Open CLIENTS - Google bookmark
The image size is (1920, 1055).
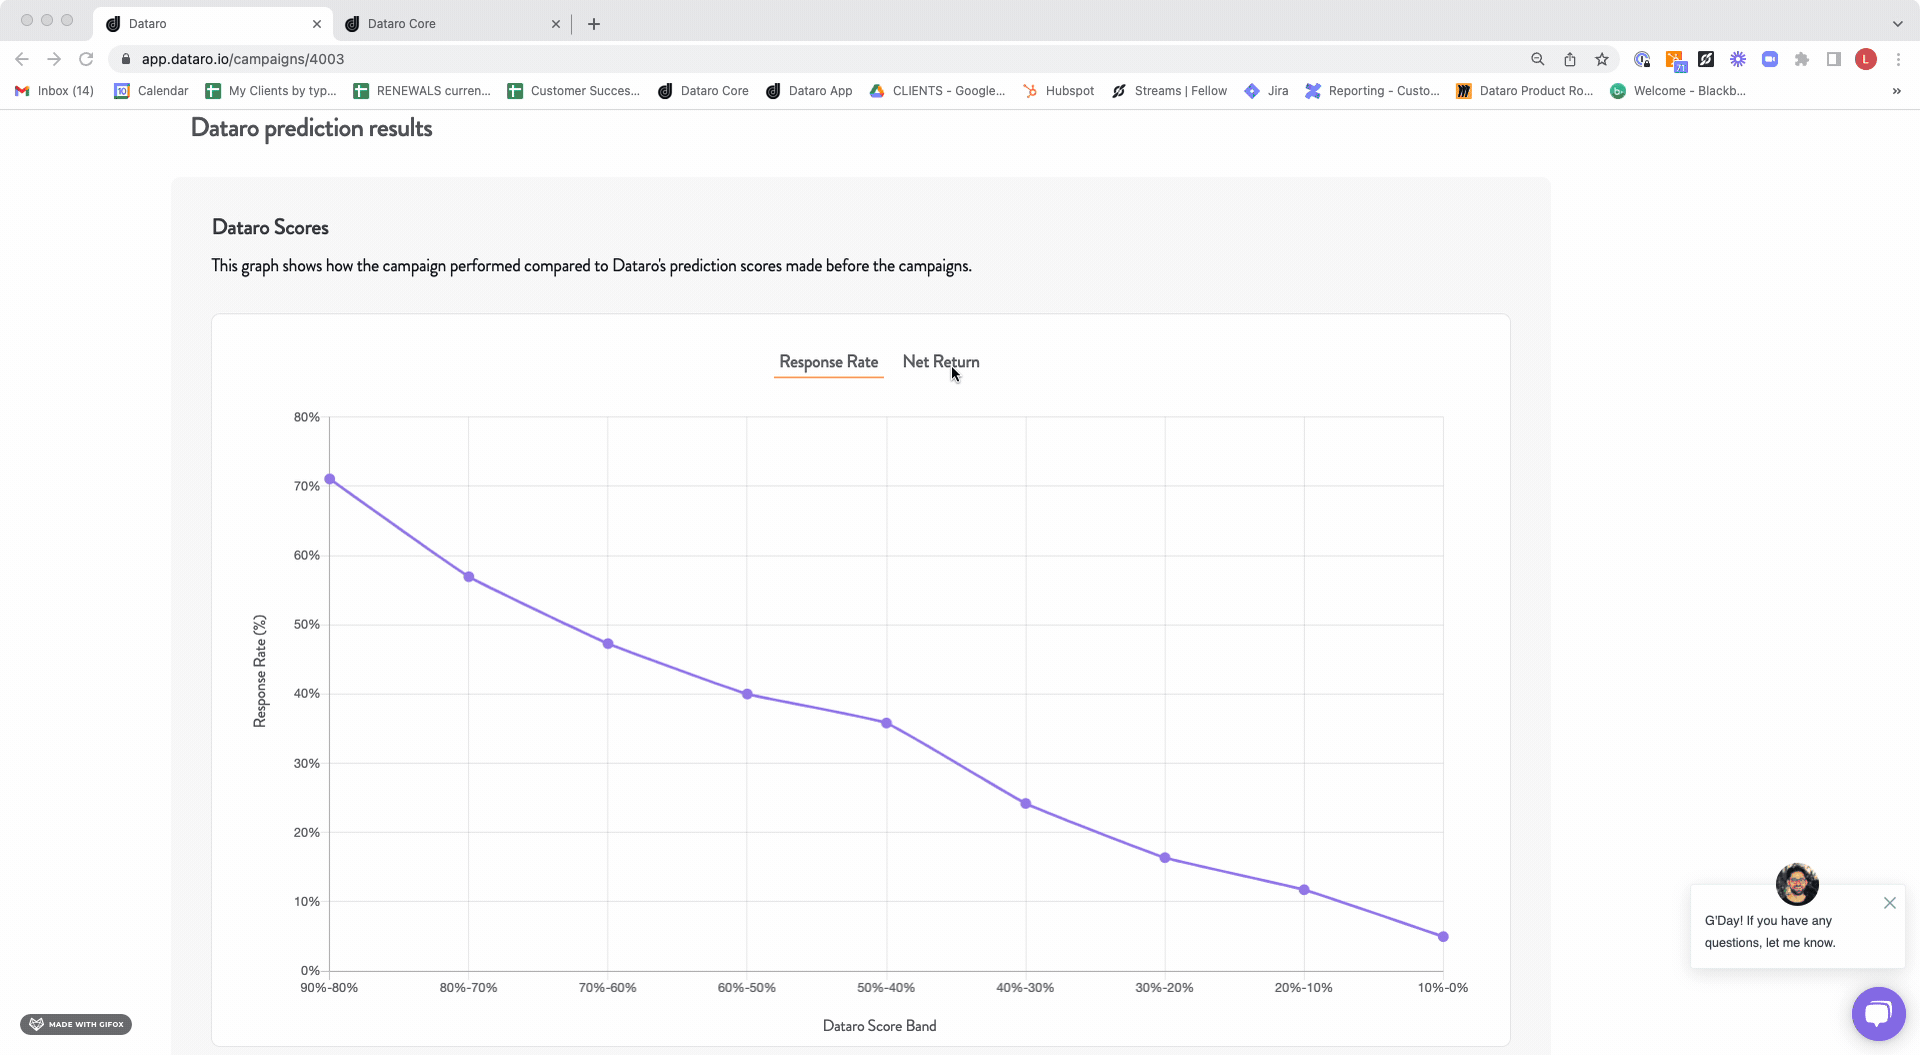(x=937, y=91)
